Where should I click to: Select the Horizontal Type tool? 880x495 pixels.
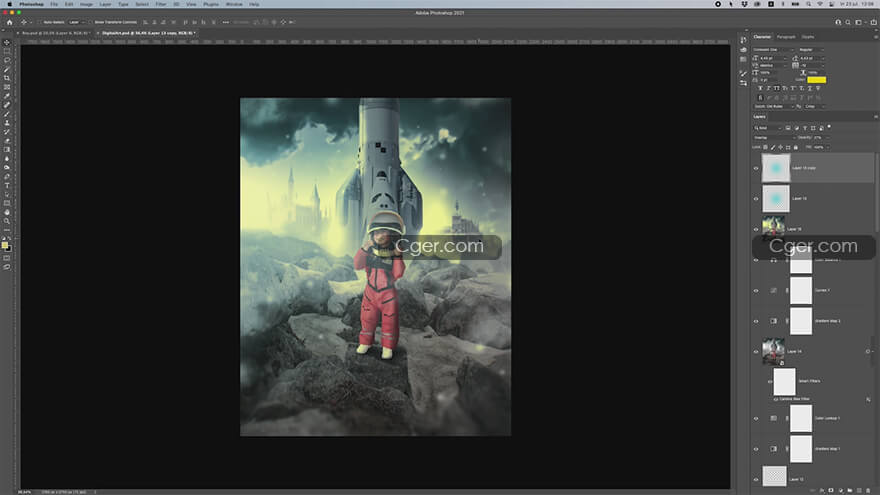(7, 186)
